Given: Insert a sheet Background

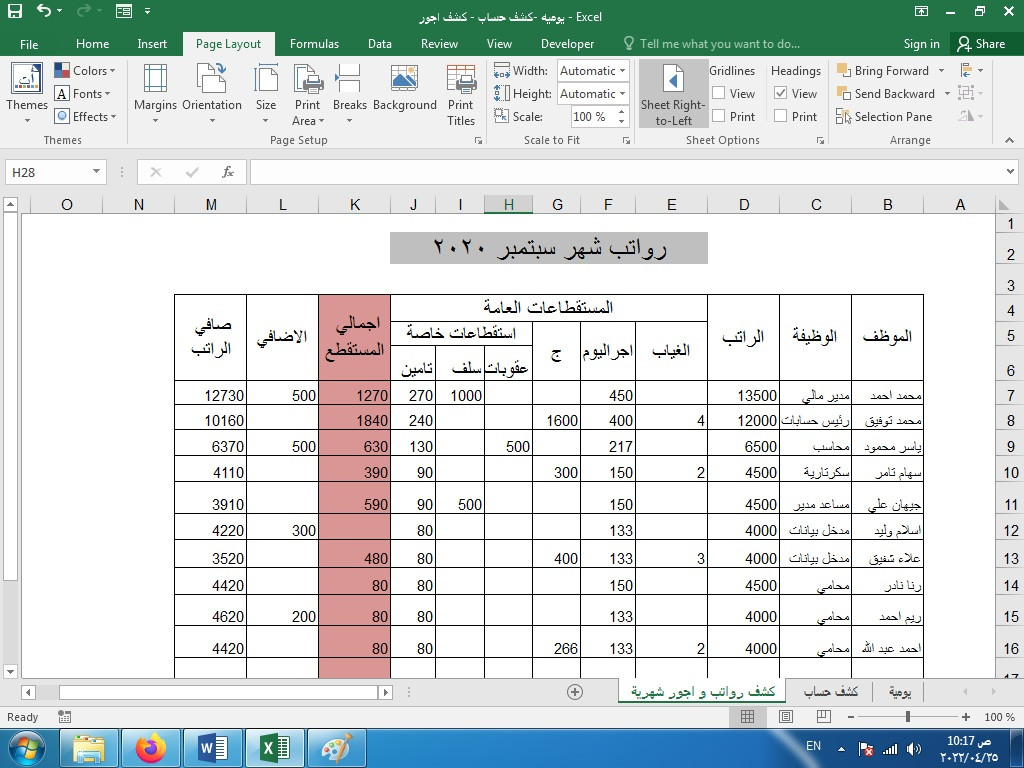Looking at the screenshot, I should (x=404, y=93).
